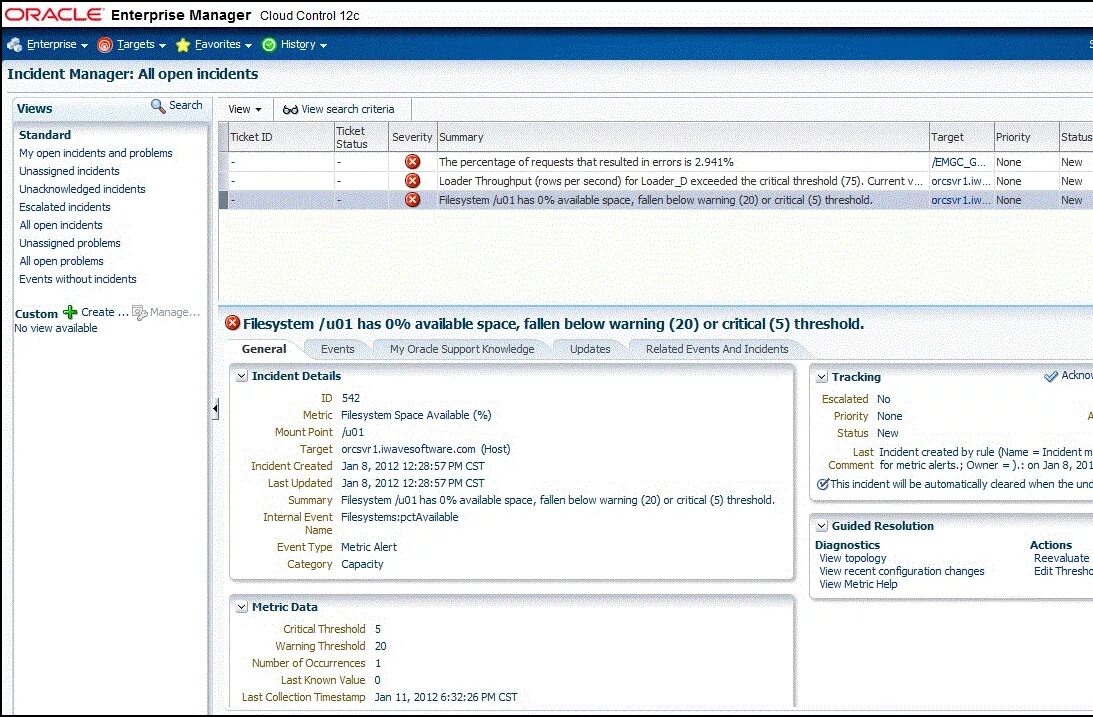The height and width of the screenshot is (717, 1093).
Task: Click target orcsvr1.iwavesoftware.com (Host) value
Action: [426, 449]
